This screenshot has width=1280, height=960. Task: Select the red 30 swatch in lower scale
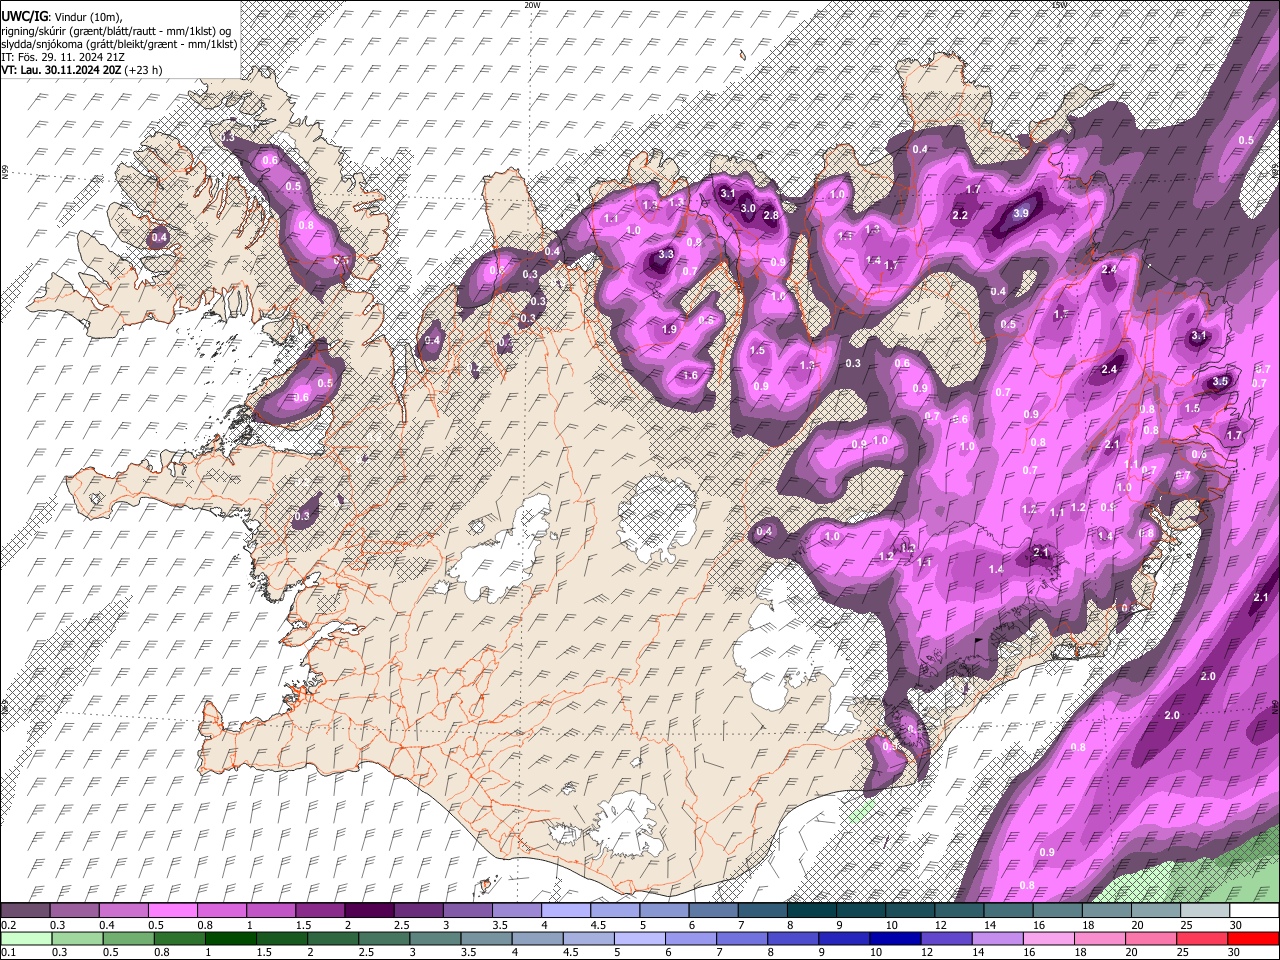[1254, 938]
